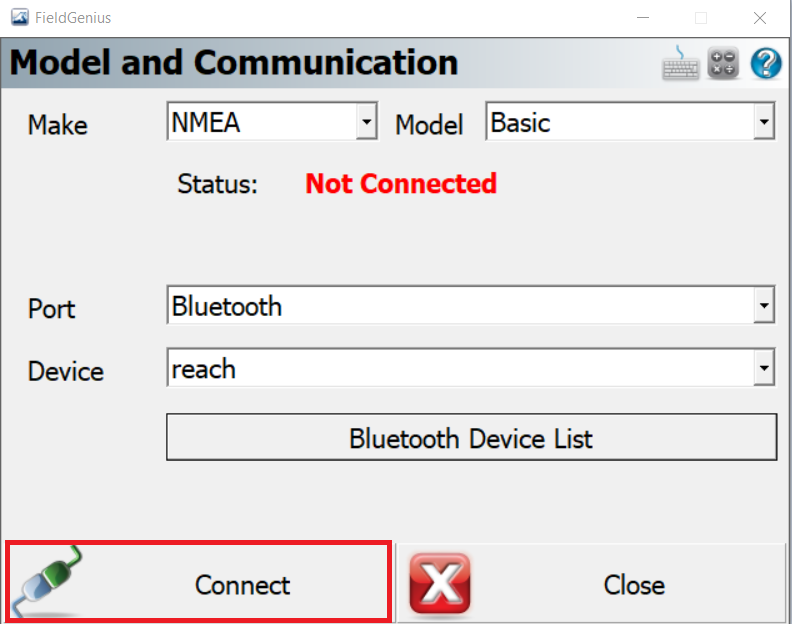Open the on-screen keyboard icon
792x624 pixels.
pos(680,64)
